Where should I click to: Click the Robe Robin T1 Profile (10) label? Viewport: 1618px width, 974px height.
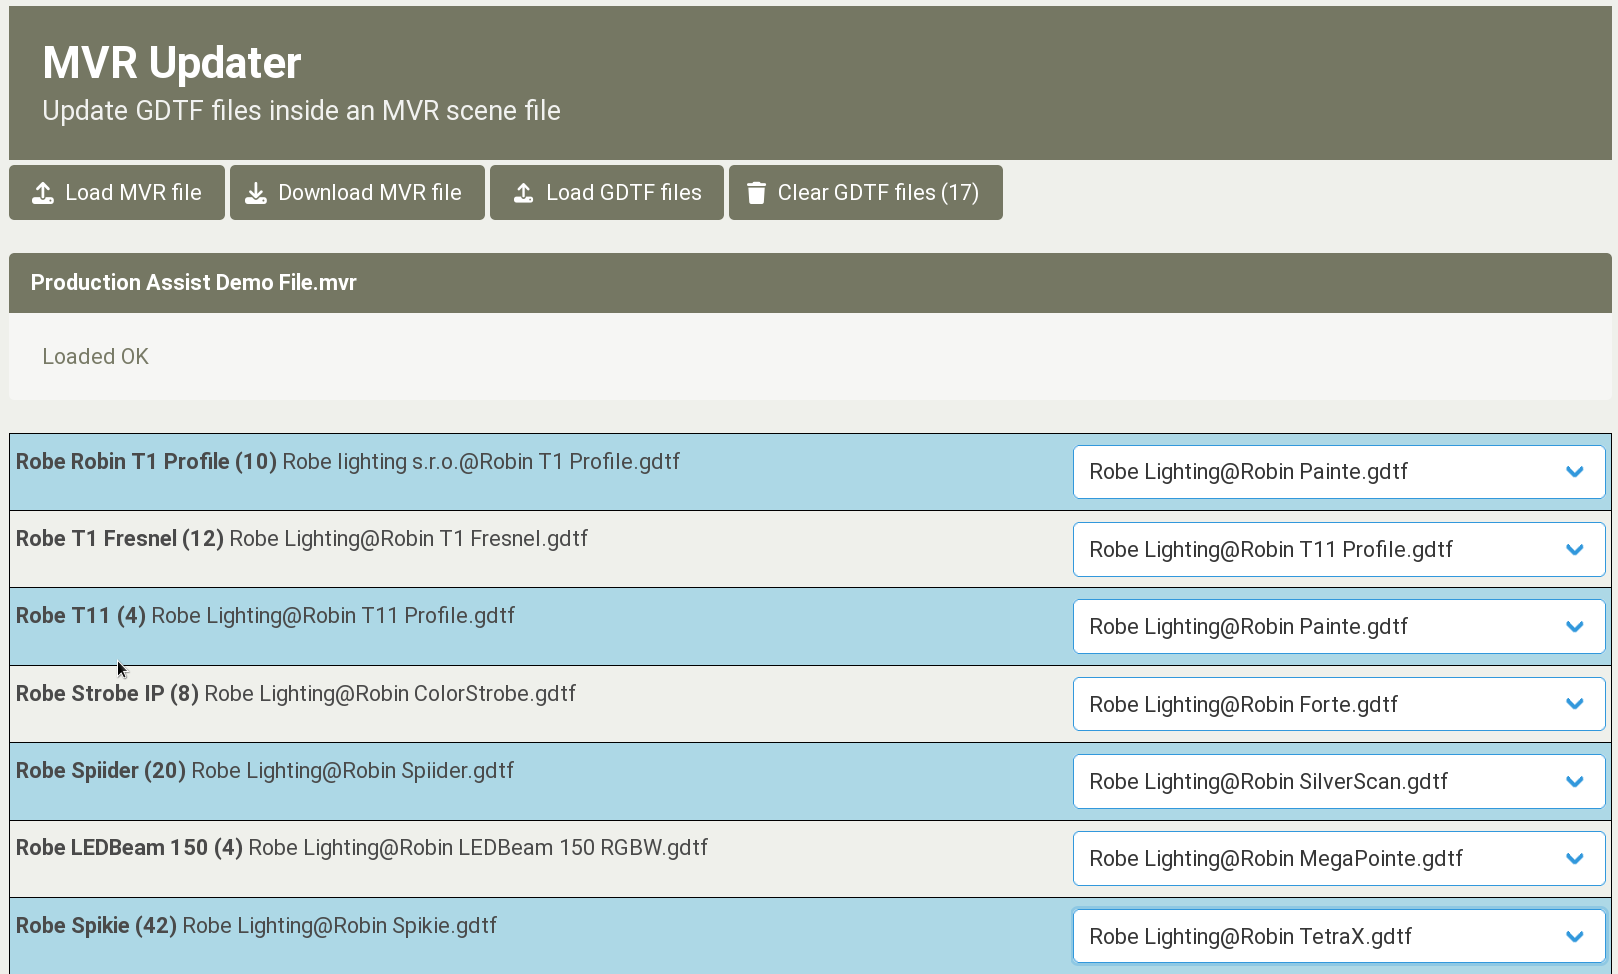point(146,462)
